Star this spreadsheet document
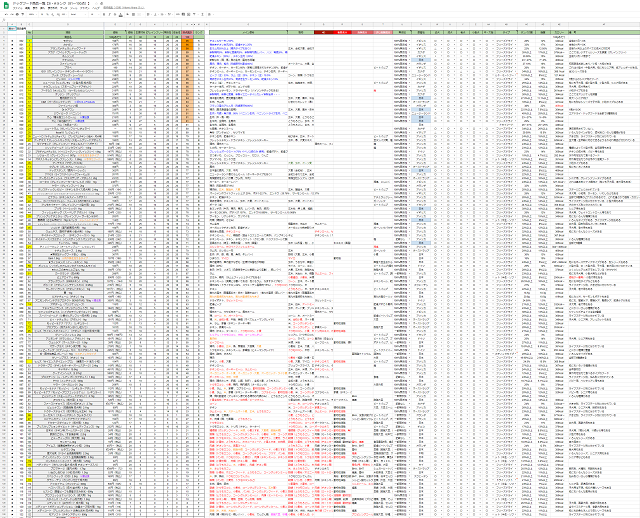640x518 pixels. pyautogui.click(x=96, y=3)
